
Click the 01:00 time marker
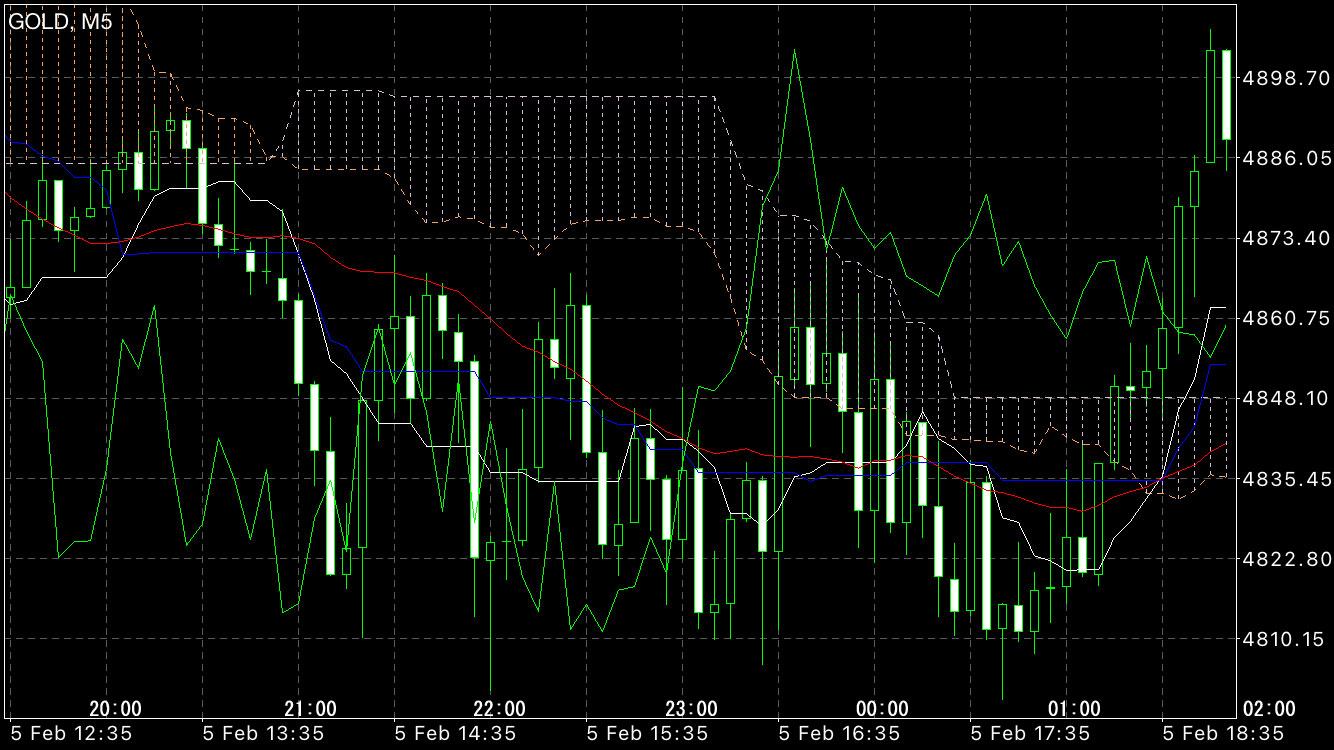pyautogui.click(x=1075, y=709)
